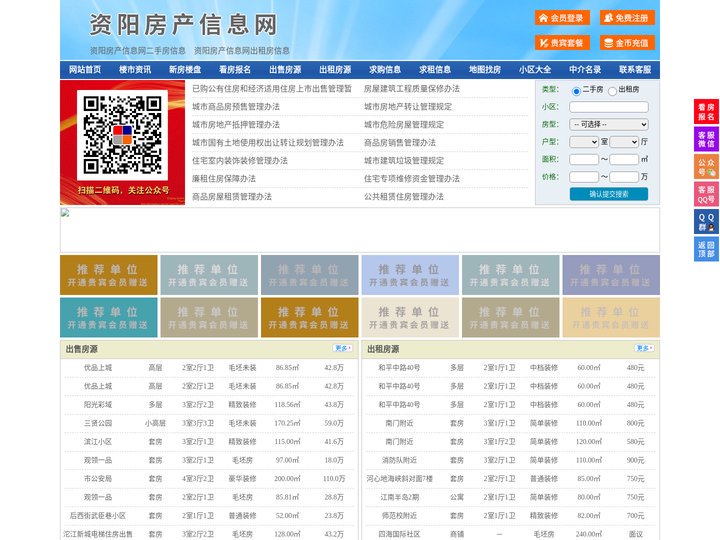Select the 二手房 radio button
The width and height of the screenshot is (720, 540).
pos(576,91)
